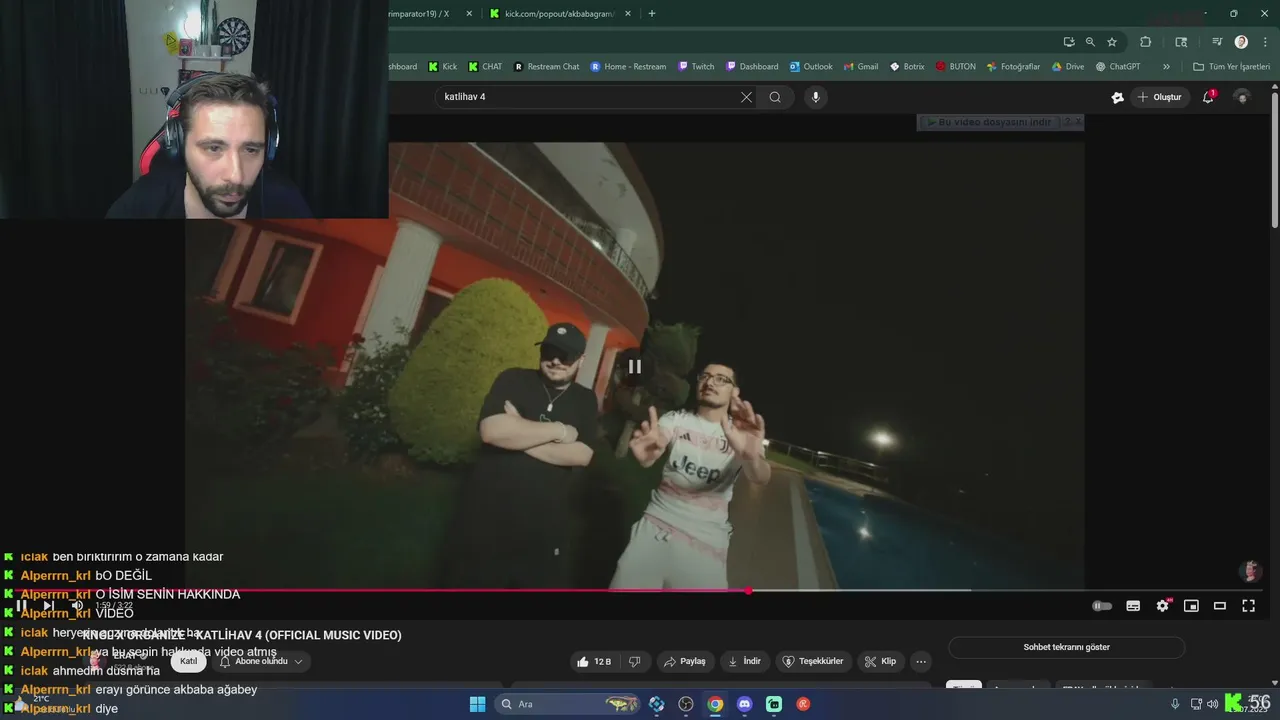Open the Fotoğraflar bookmark
The height and width of the screenshot is (720, 1280).
(1013, 67)
